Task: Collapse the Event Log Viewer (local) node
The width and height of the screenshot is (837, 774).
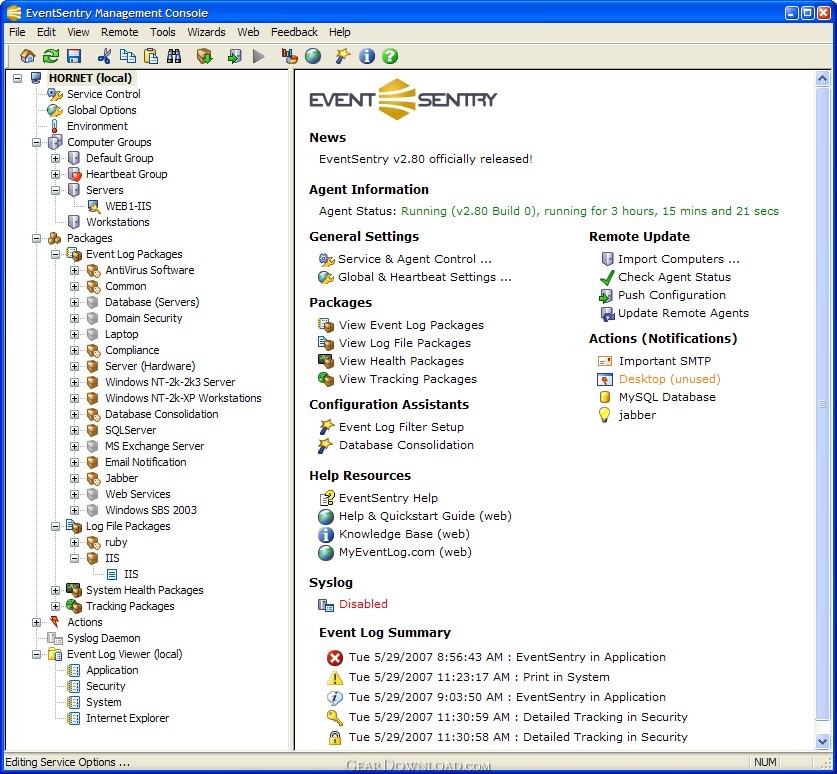Action: click(36, 654)
